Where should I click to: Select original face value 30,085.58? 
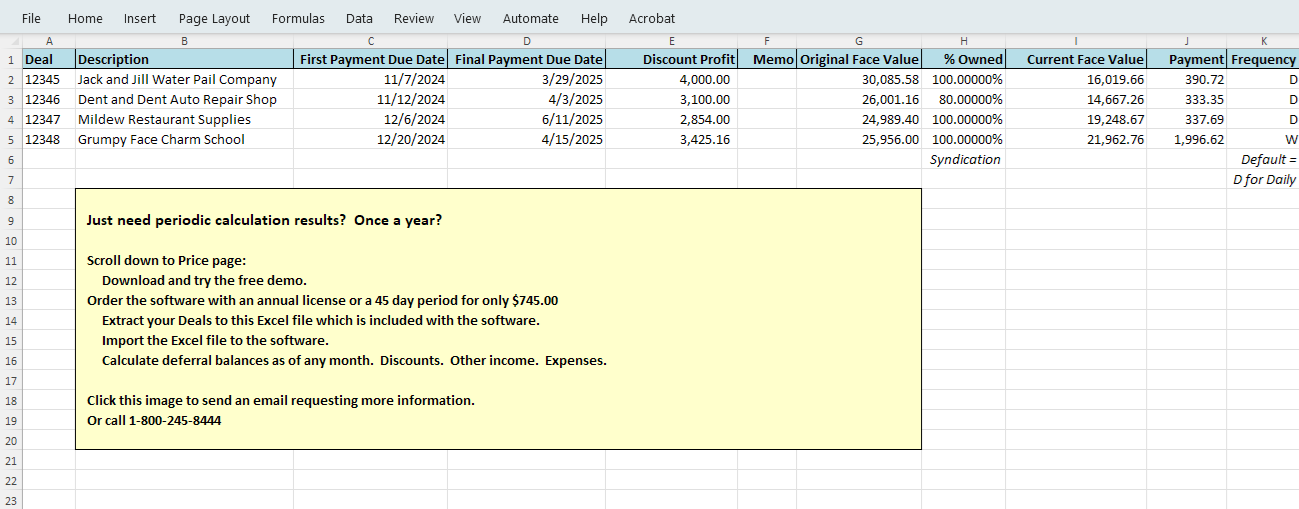point(859,79)
